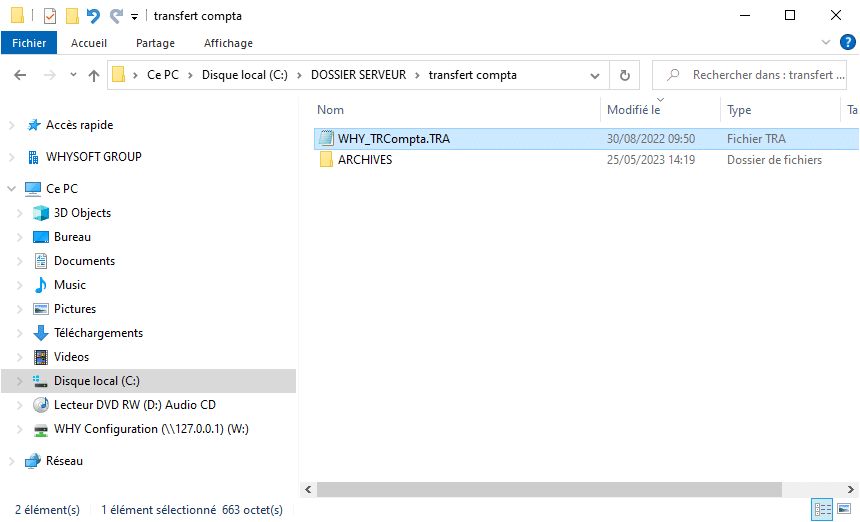The height and width of the screenshot is (522, 860).
Task: Click the Redo arrow in quick access toolbar
Action: coord(116,16)
